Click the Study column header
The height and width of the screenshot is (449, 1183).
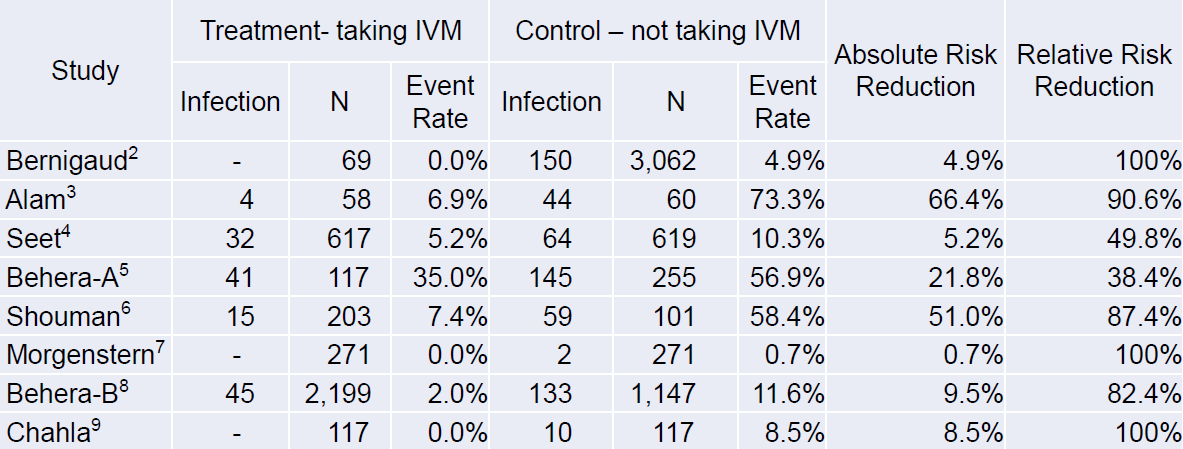coord(85,71)
